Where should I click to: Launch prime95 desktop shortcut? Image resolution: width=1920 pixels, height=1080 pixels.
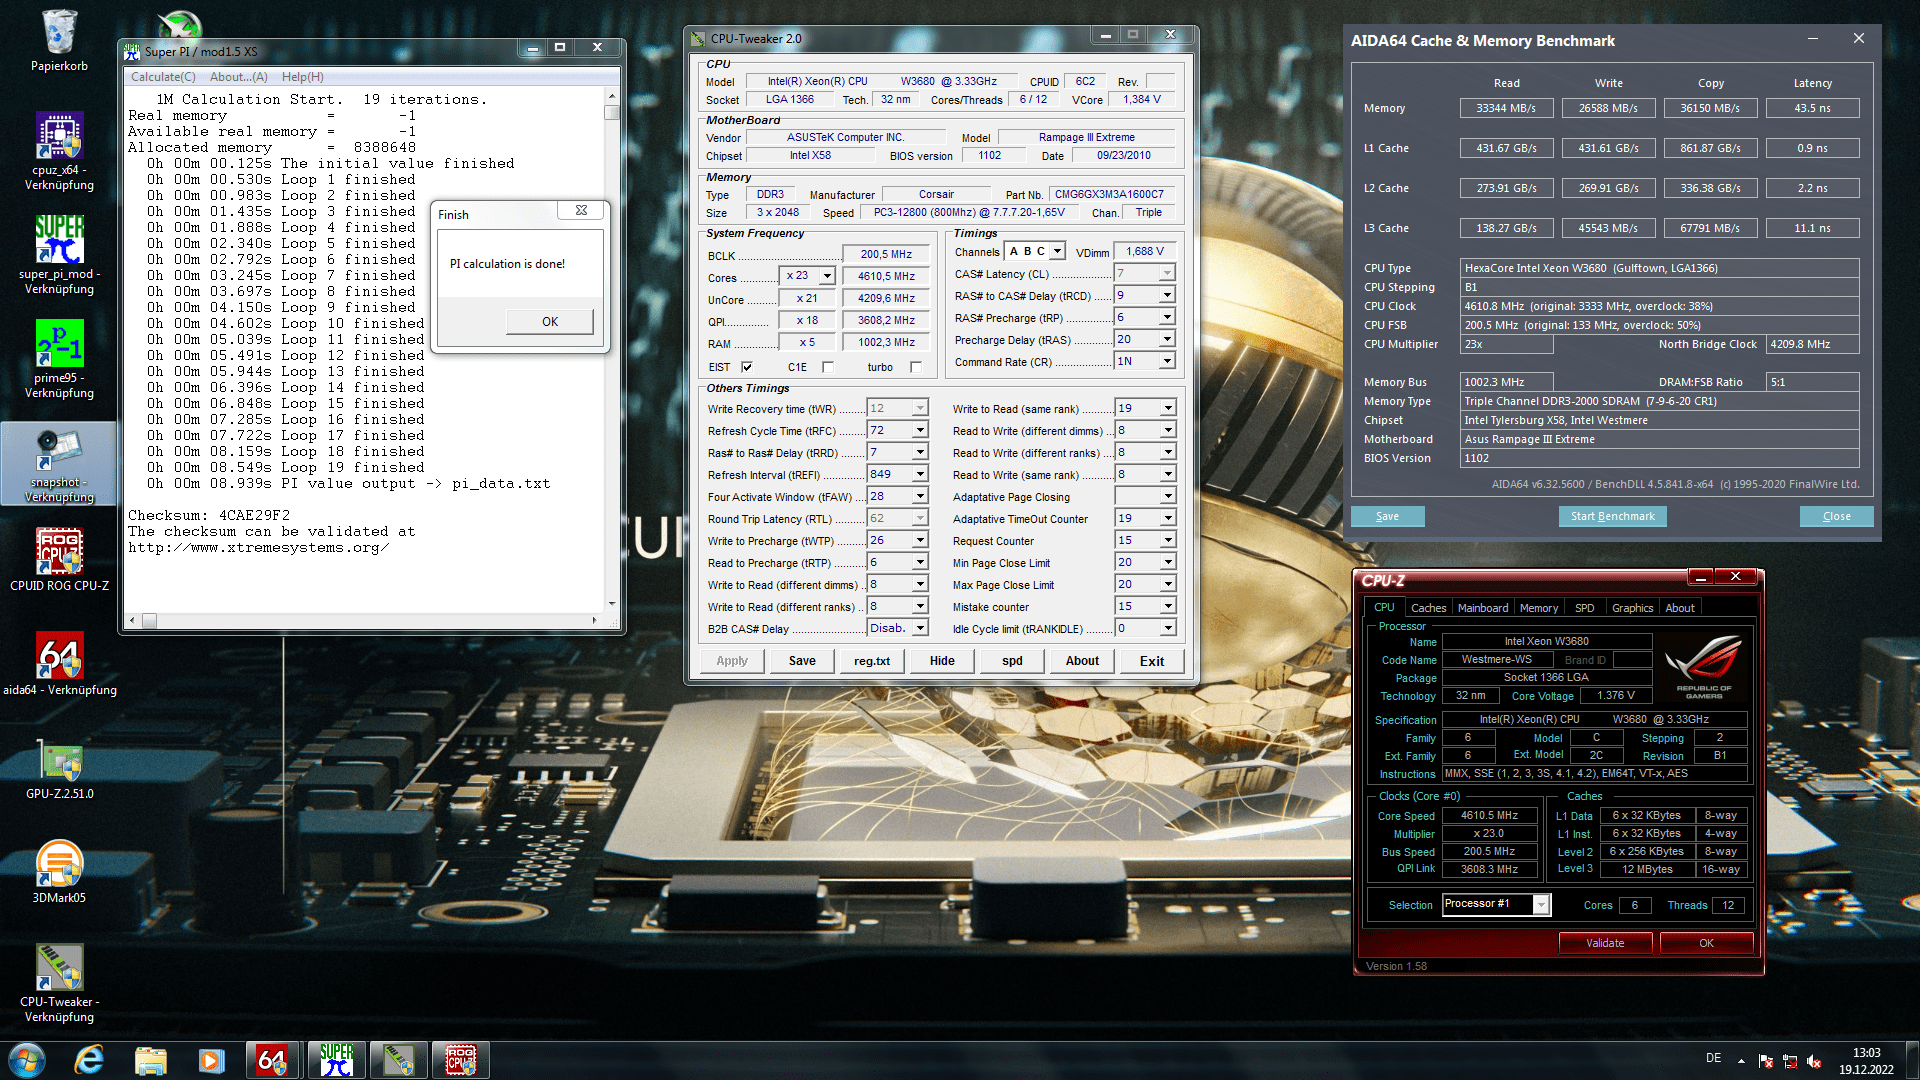59,359
